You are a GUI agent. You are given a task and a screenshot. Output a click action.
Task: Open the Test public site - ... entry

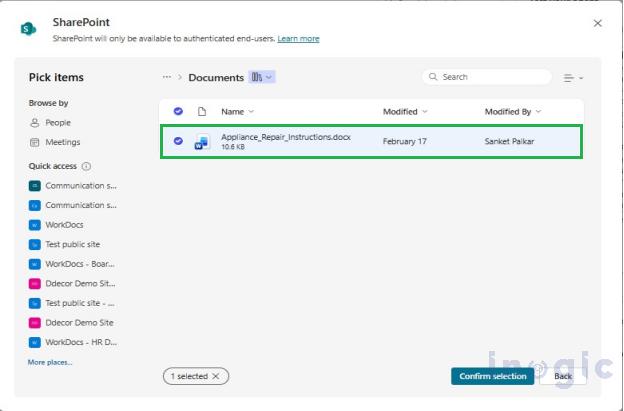tap(72, 303)
